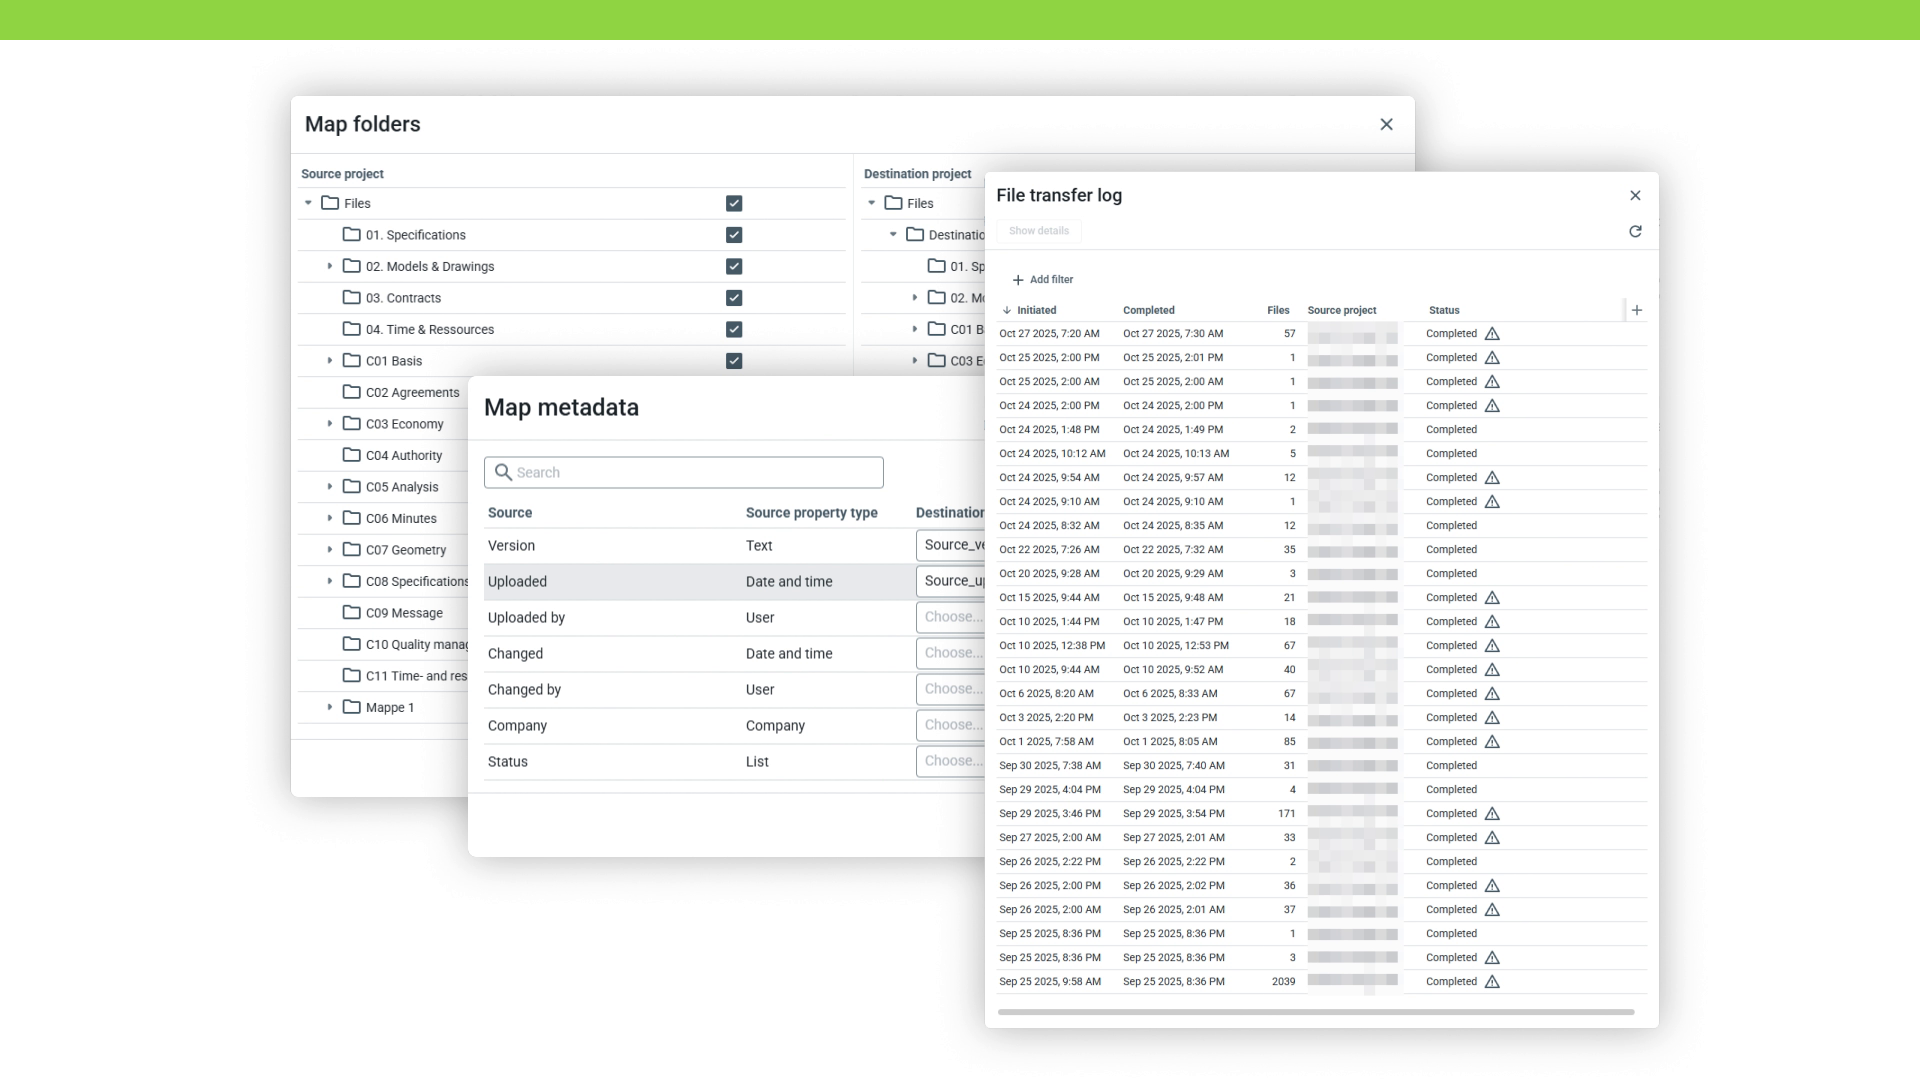Screen dimensions: 1920x1080
Task: Open the Source_up dropdown for Uploaded
Action: coord(951,581)
